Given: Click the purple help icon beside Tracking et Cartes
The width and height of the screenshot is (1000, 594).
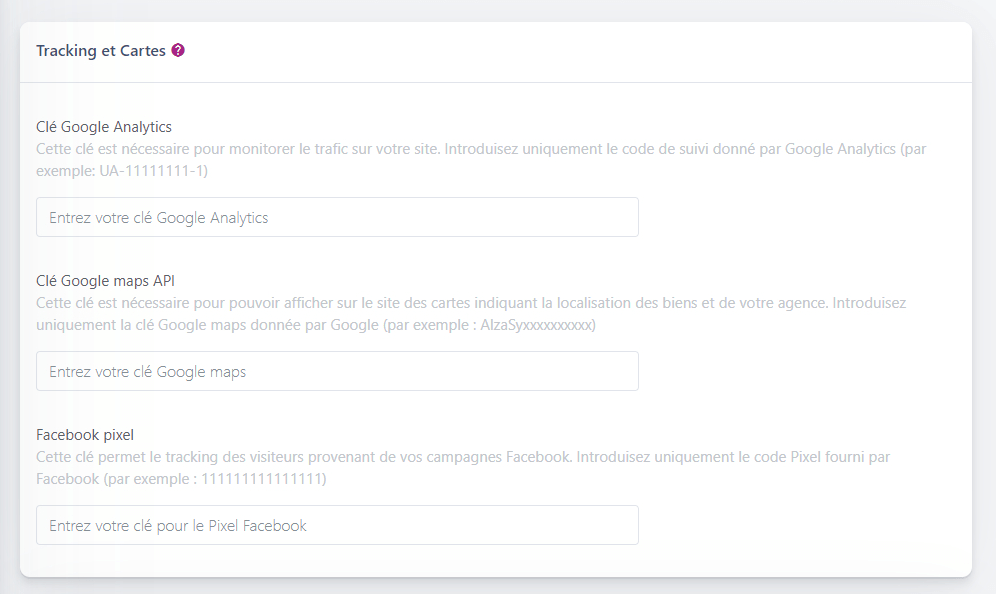Looking at the screenshot, I should pyautogui.click(x=178, y=50).
